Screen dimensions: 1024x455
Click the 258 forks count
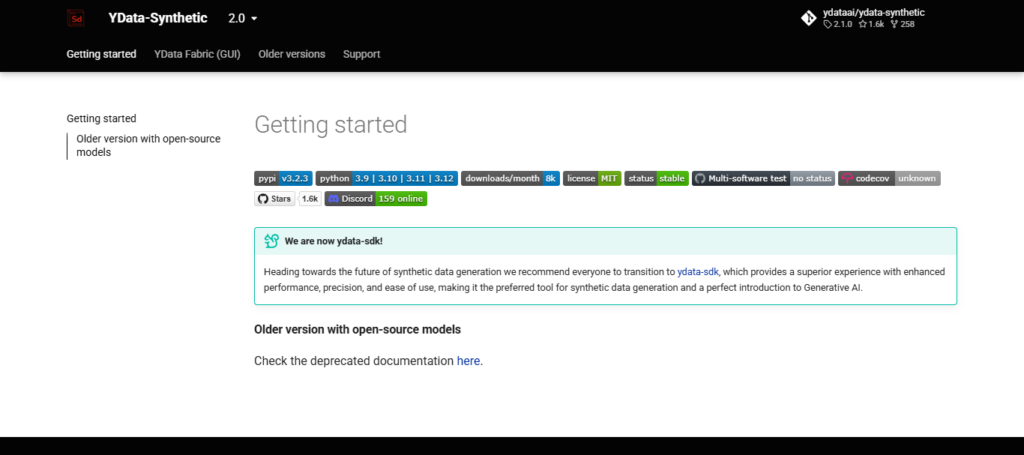pyautogui.click(x=903, y=24)
